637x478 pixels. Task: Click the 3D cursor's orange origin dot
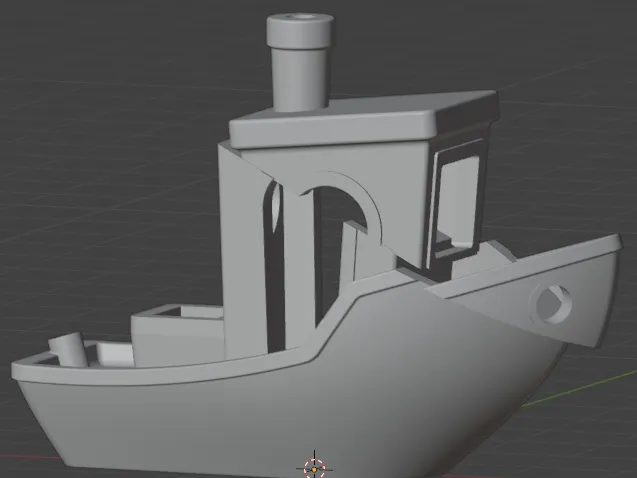[314, 469]
